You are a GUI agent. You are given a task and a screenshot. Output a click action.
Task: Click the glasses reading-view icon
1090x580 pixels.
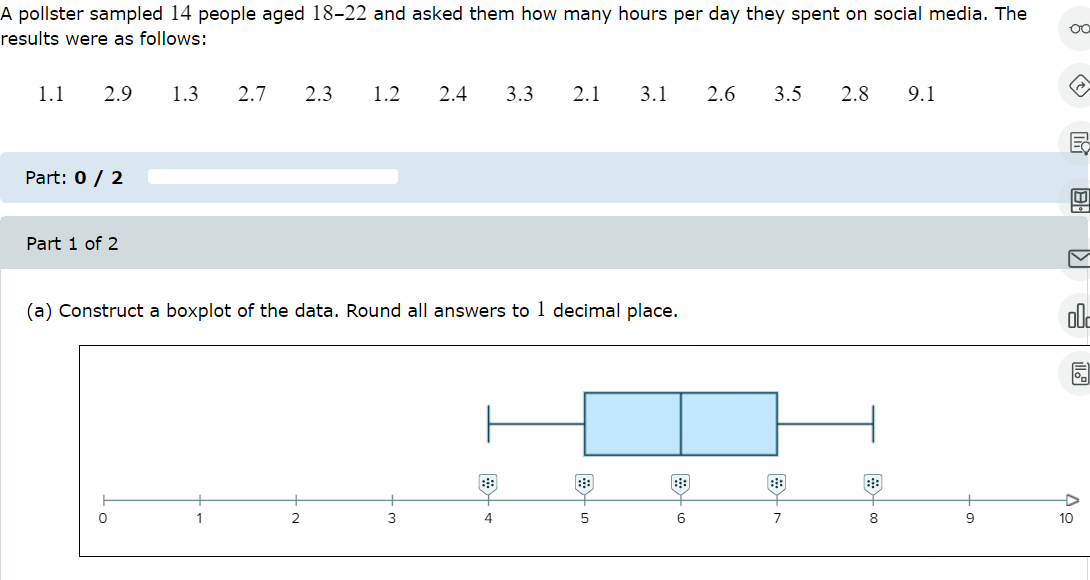click(1078, 29)
